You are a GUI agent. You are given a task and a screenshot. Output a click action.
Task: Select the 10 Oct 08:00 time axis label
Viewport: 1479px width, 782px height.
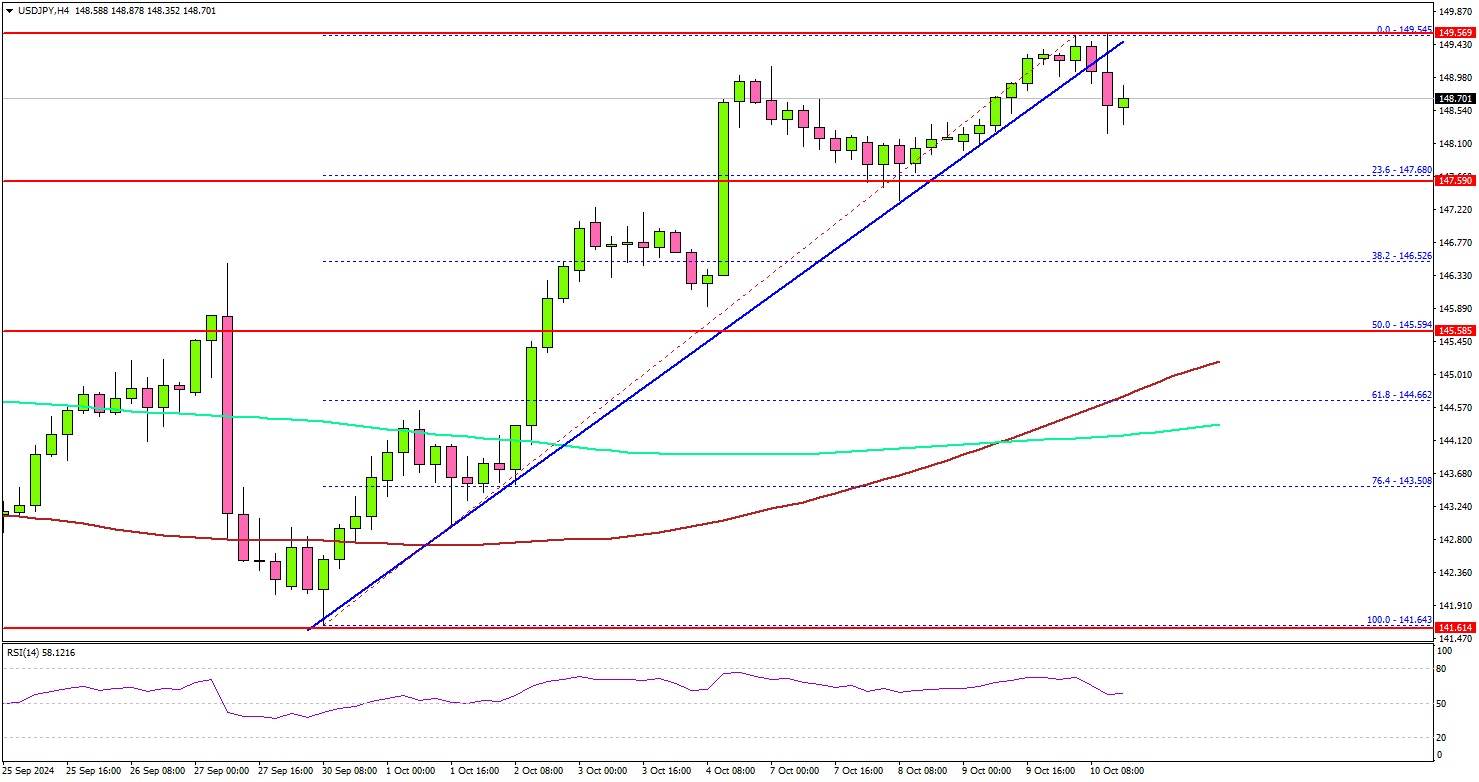coord(1115,771)
